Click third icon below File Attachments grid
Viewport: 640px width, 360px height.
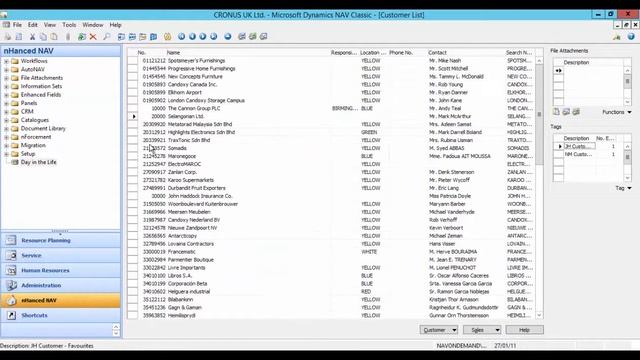(x=576, y=112)
